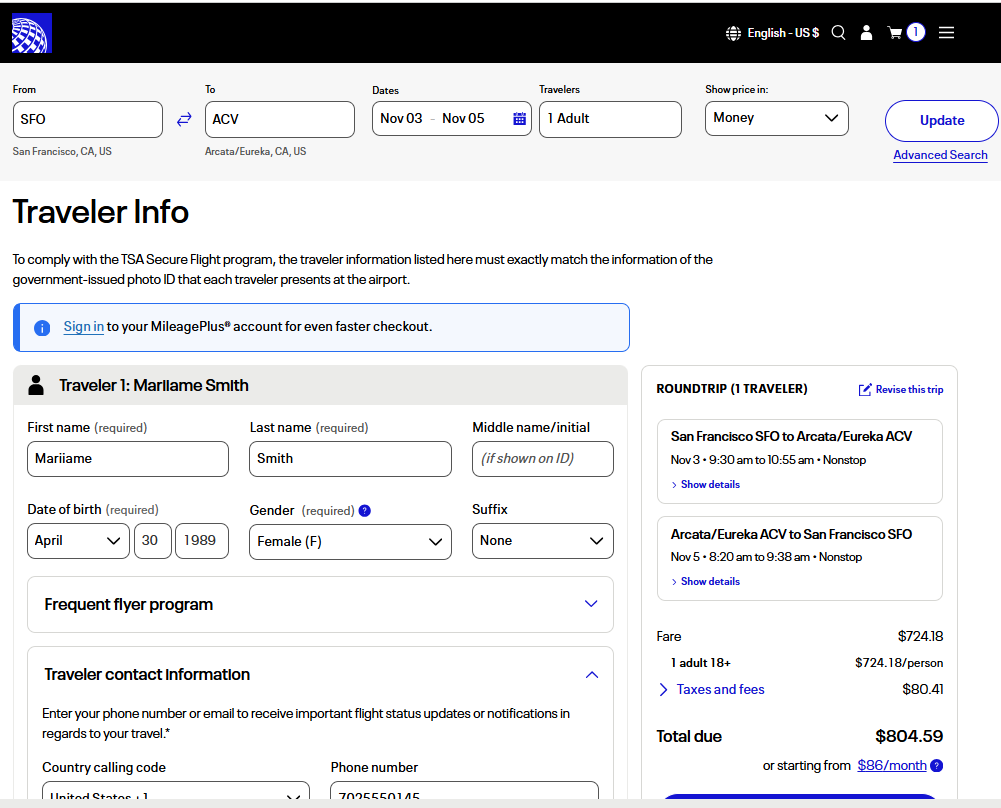This screenshot has height=808, width=1001.
Task: Collapse Traveler contact information section
Action: tap(591, 675)
